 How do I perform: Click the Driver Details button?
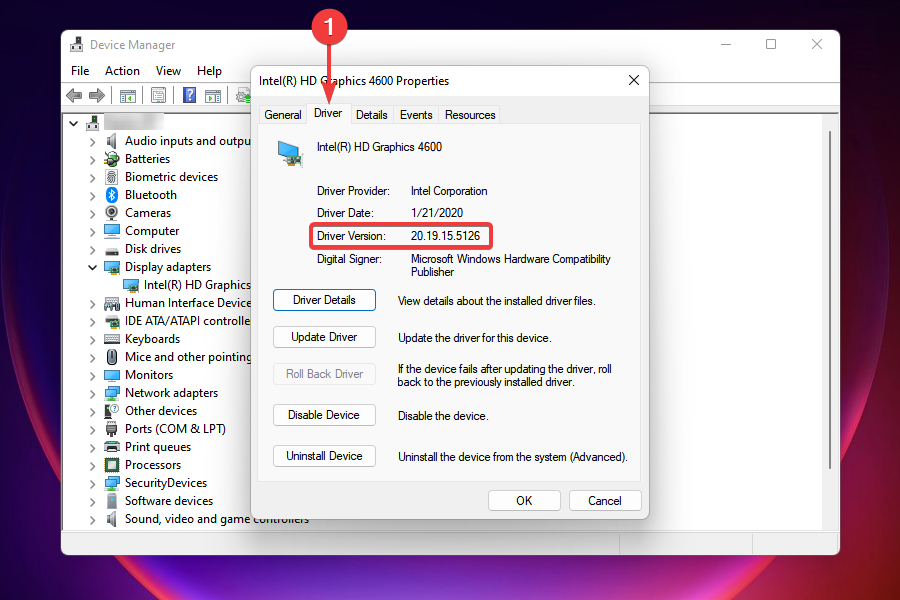pos(324,300)
